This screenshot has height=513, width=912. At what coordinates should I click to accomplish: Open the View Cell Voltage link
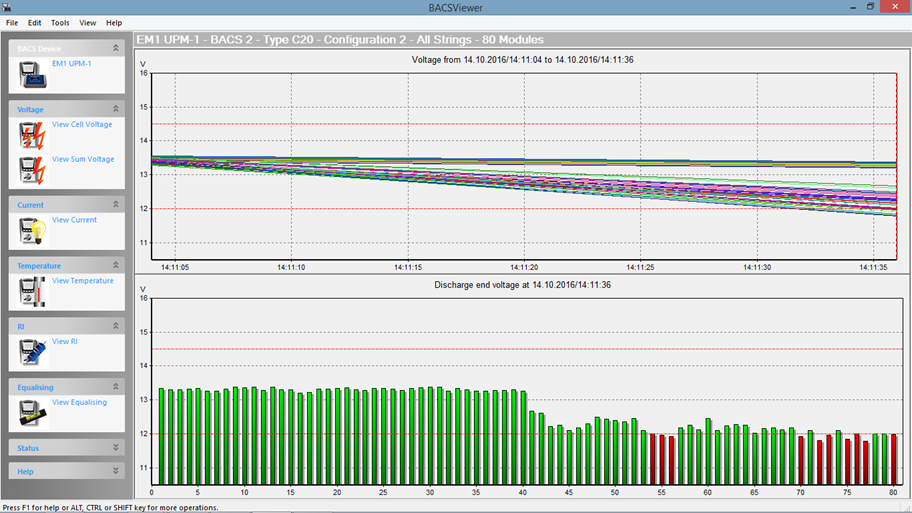click(82, 125)
